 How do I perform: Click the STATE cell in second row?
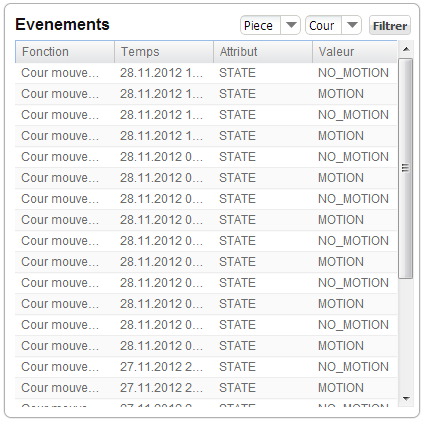pos(237,94)
